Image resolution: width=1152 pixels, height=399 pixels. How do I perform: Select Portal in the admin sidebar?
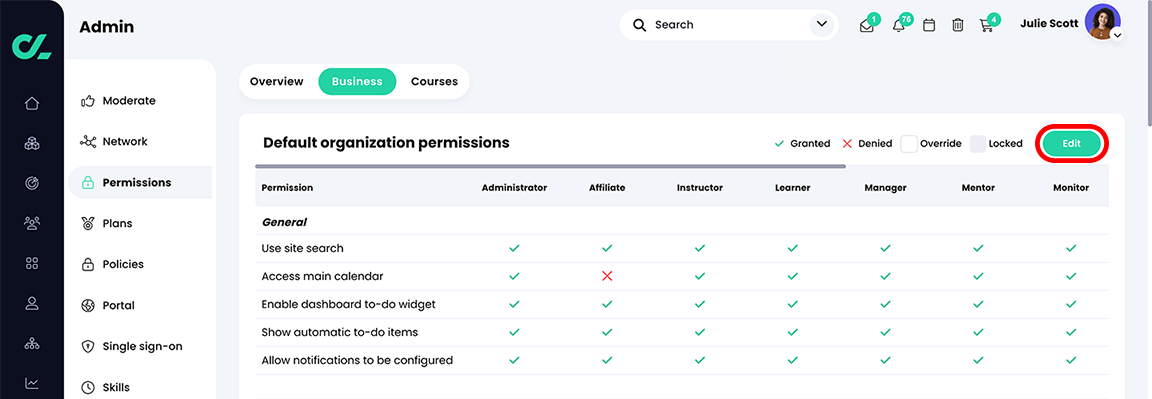(x=108, y=305)
